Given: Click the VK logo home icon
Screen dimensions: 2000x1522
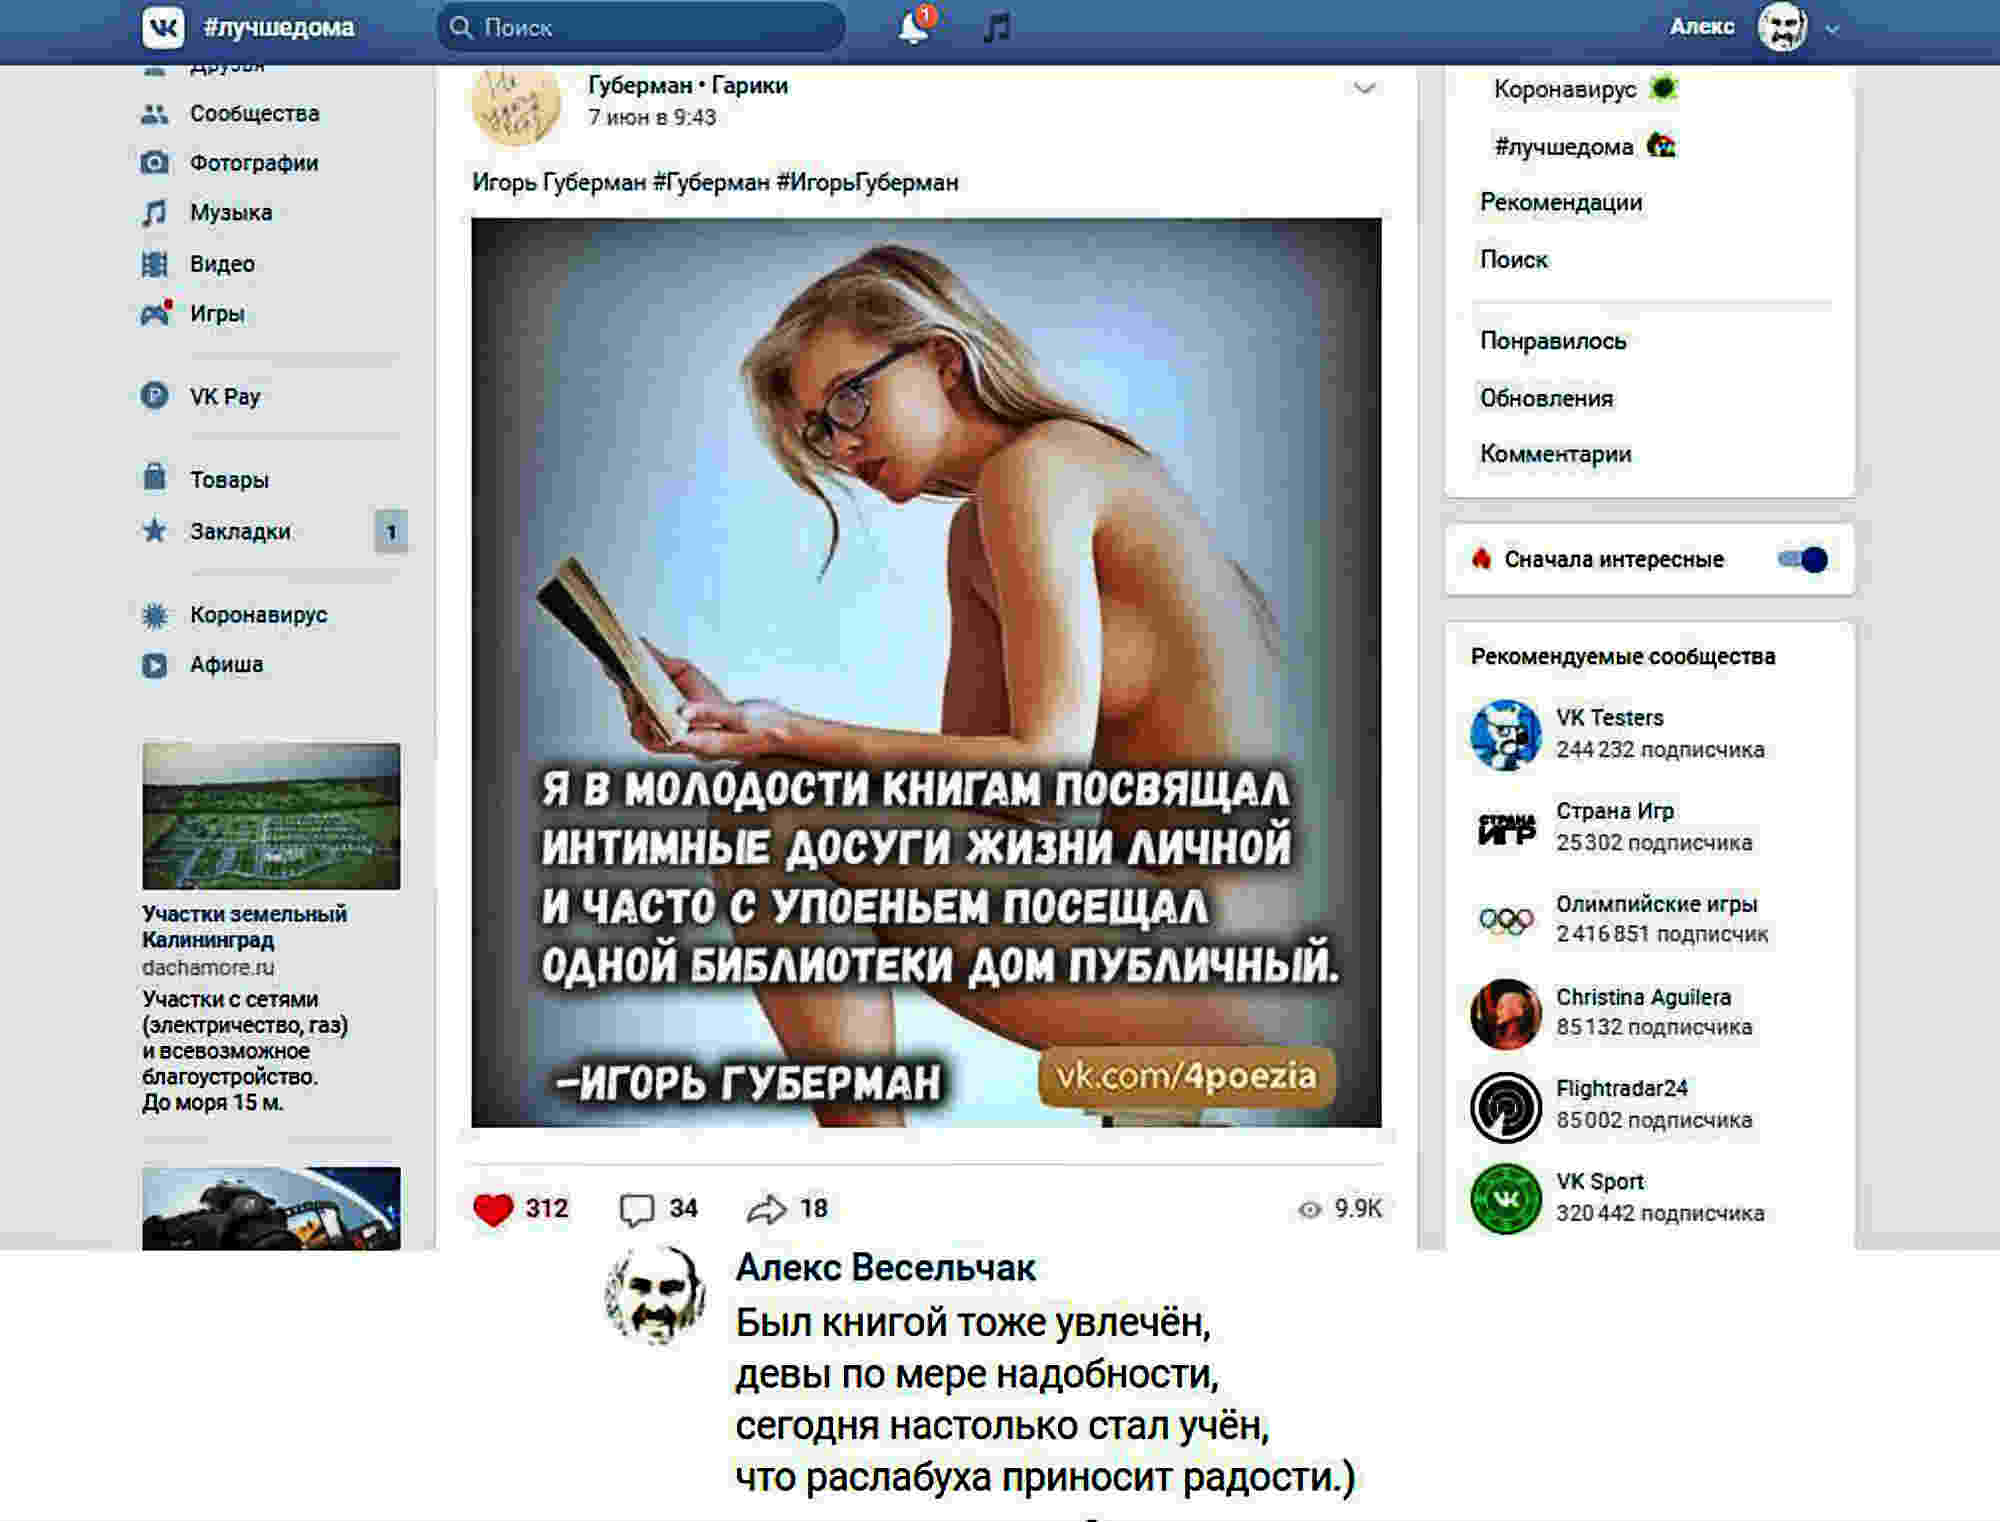Looking at the screenshot, I should [x=163, y=28].
